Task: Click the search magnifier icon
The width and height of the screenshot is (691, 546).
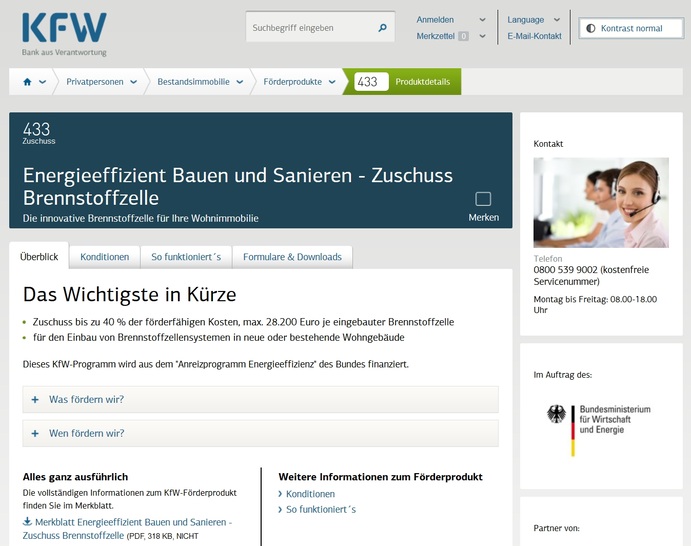Action: pos(382,28)
